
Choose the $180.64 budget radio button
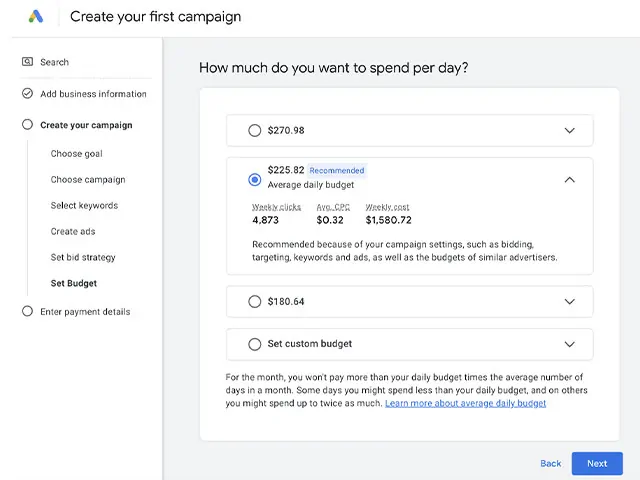[254, 301]
